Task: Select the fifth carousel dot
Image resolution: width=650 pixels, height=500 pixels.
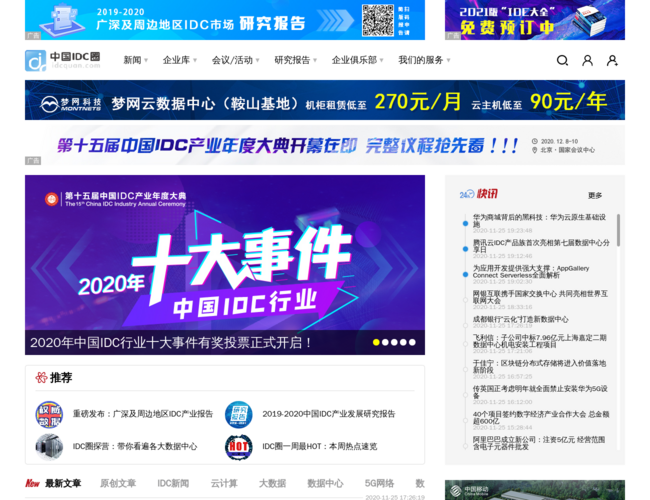Action: tap(412, 342)
